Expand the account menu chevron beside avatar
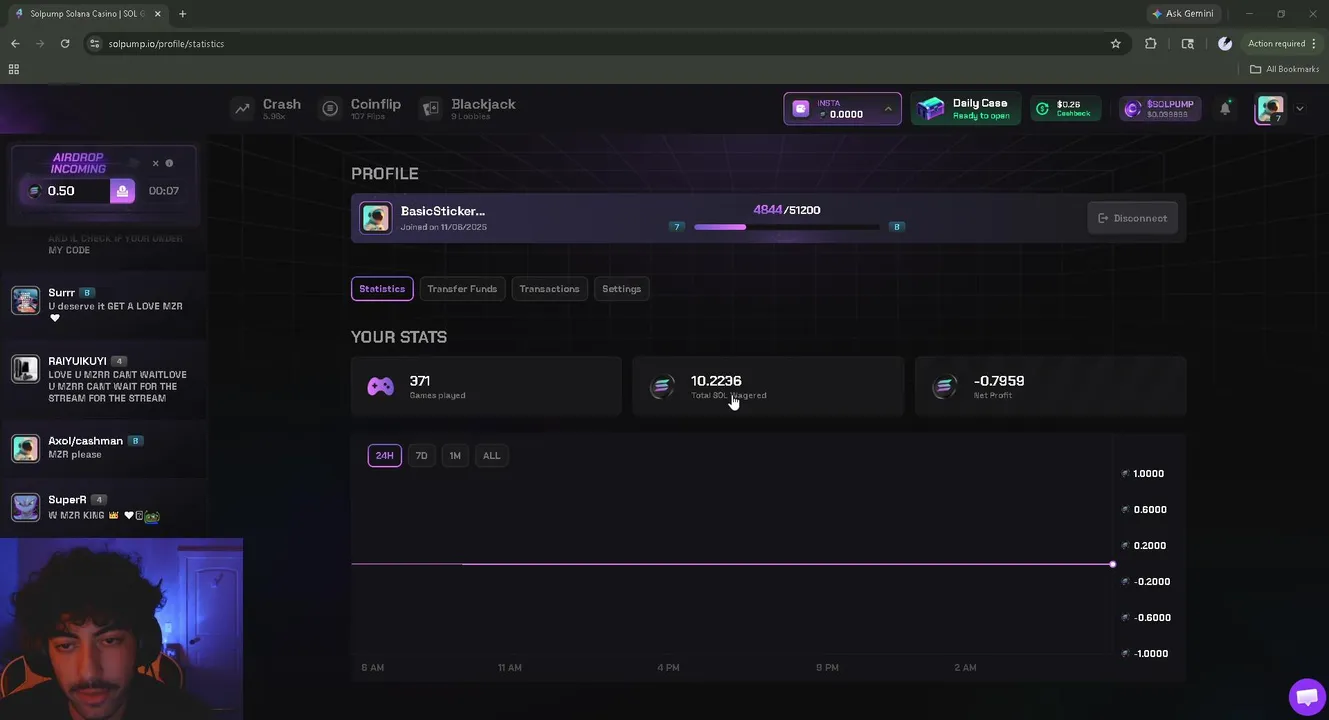Viewport: 1329px width, 720px height. [x=1300, y=109]
